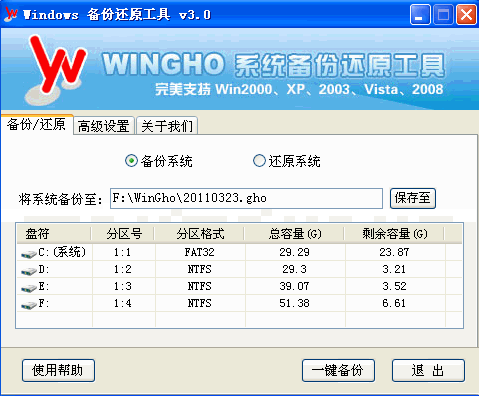Image resolution: width=479 pixels, height=396 pixels.
Task: Click partition number 1:4
Action: [x=122, y=303]
